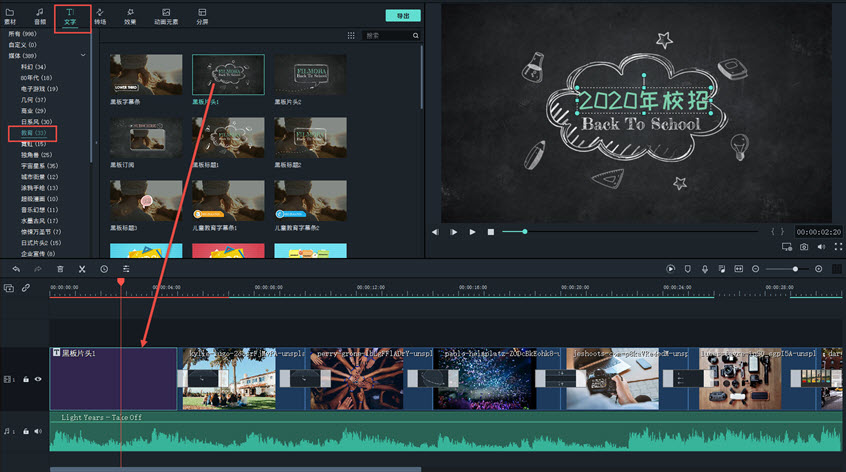The image size is (846, 472).
Task: Open the edit adjust sliders icon
Action: point(126,269)
